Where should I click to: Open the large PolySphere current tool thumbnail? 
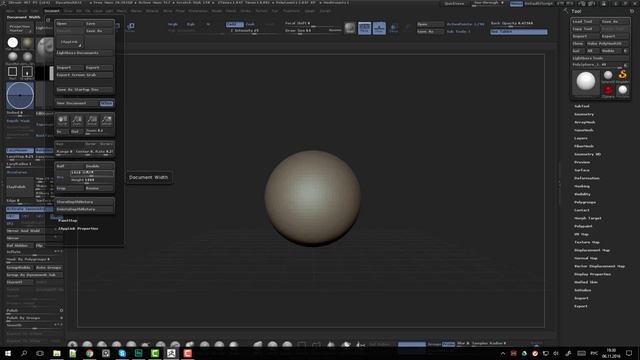[x=586, y=82]
